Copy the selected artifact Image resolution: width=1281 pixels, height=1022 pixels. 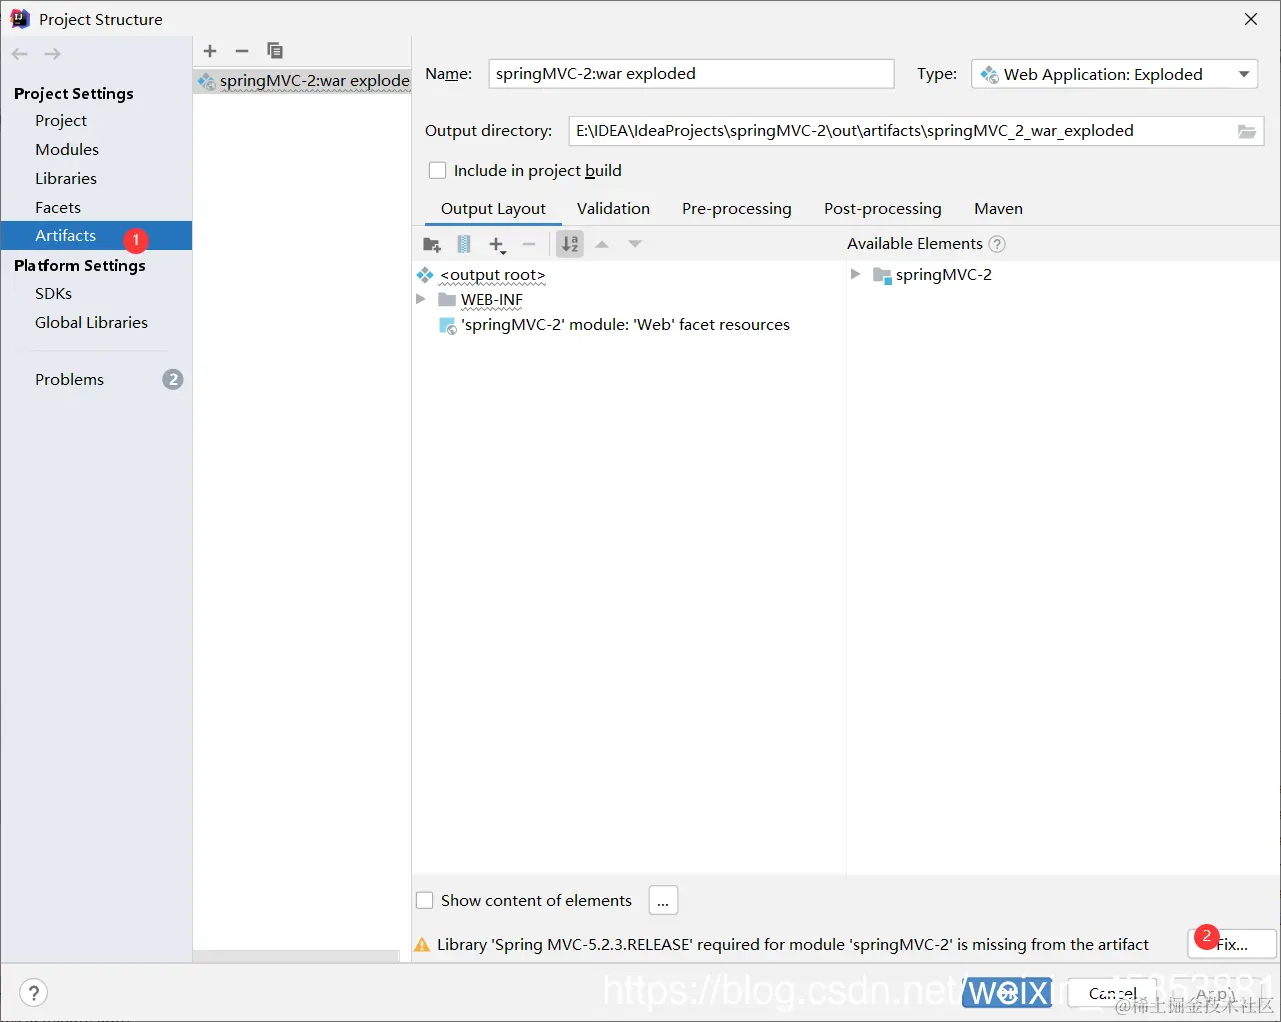coord(275,51)
